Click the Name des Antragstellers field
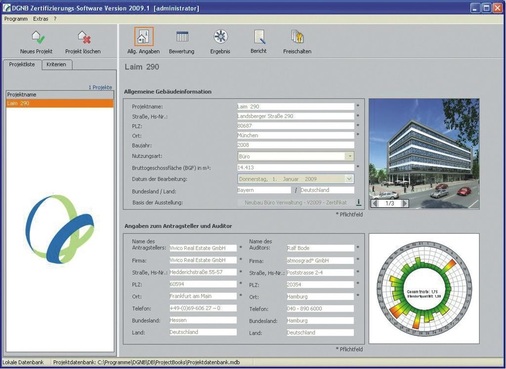 (203, 248)
